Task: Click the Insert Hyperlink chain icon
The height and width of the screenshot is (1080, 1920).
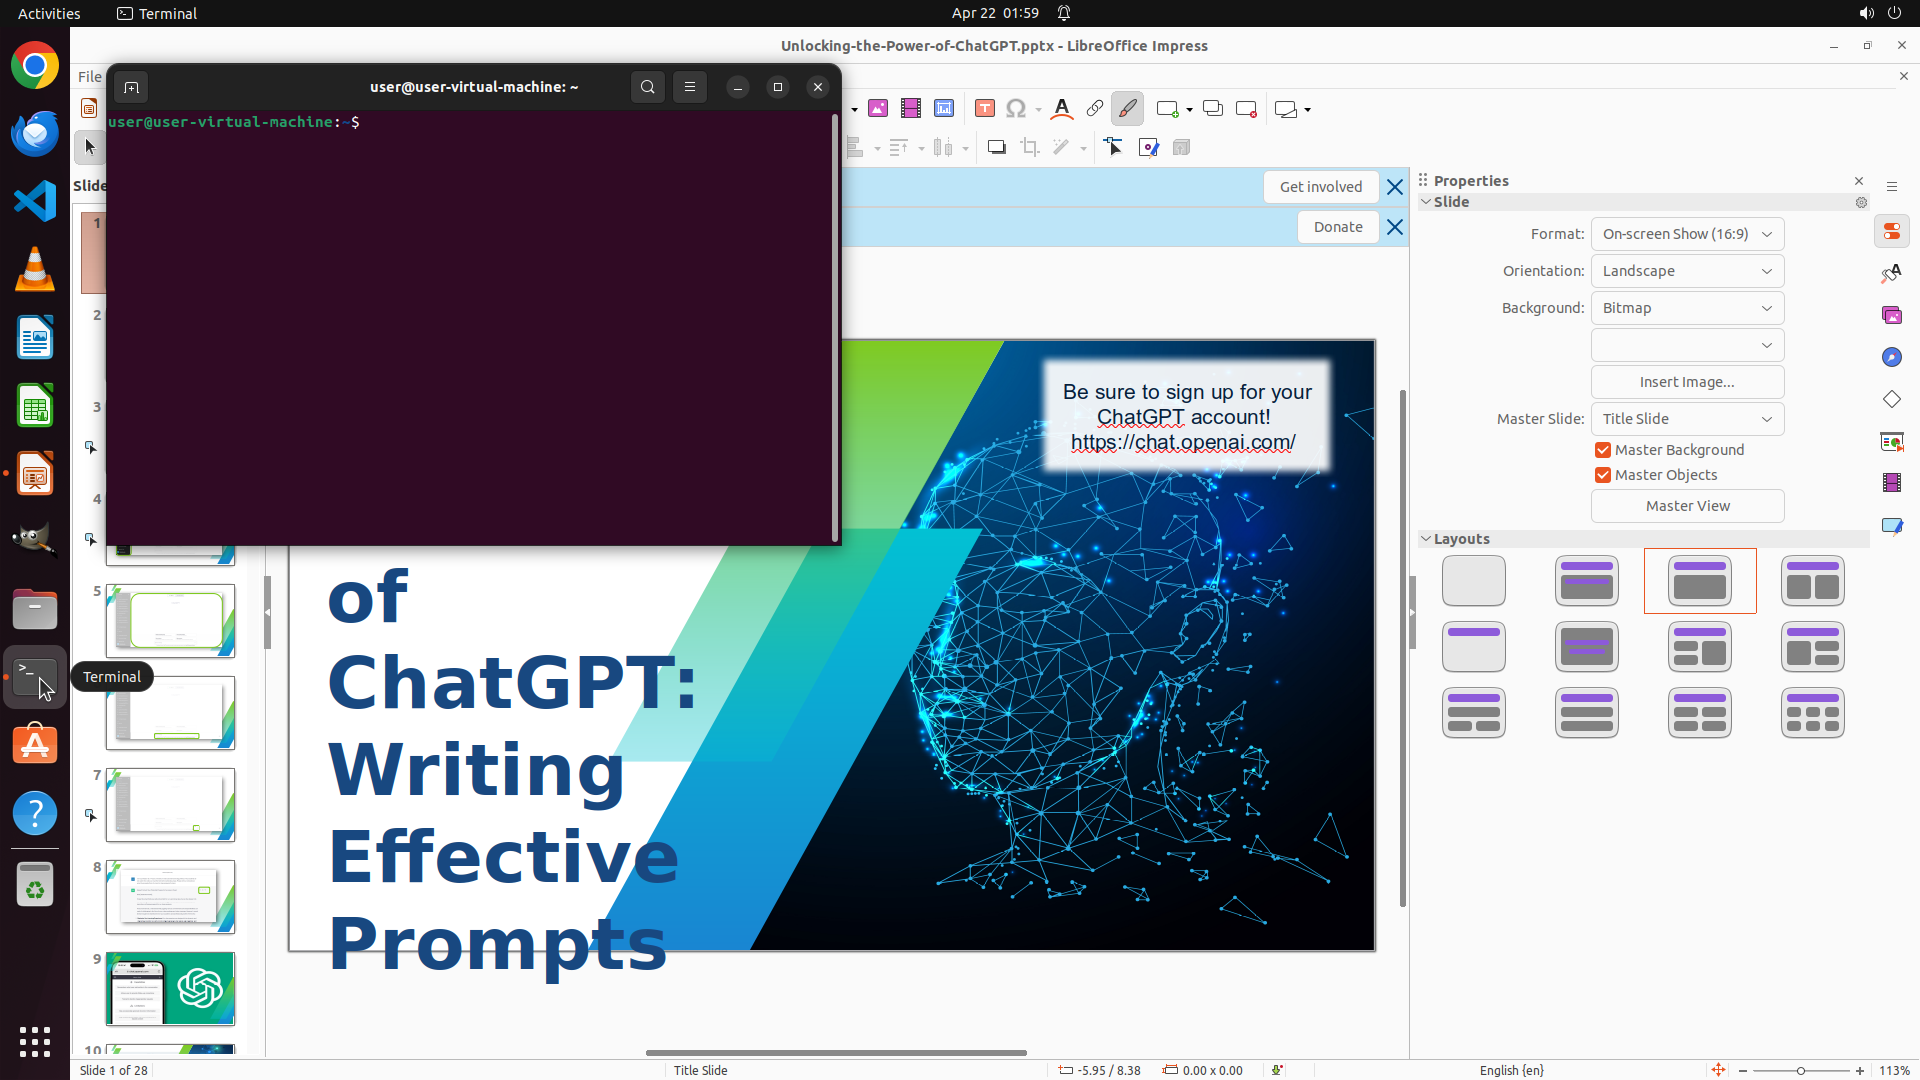Action: (x=1095, y=109)
